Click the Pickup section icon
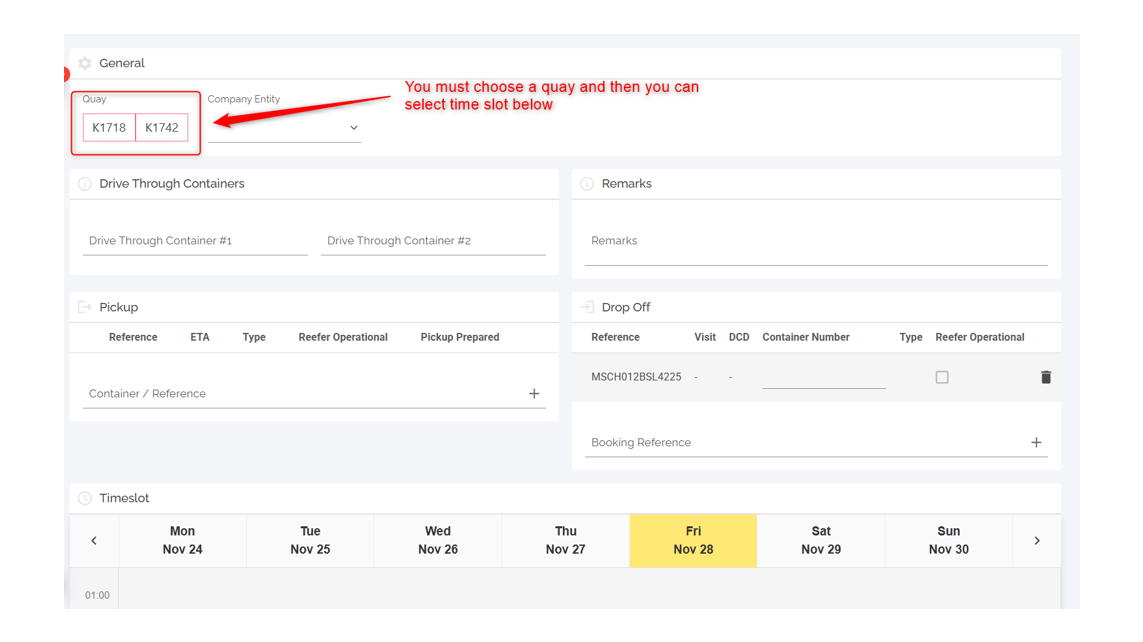The width and height of the screenshot is (1143, 642). [85, 307]
